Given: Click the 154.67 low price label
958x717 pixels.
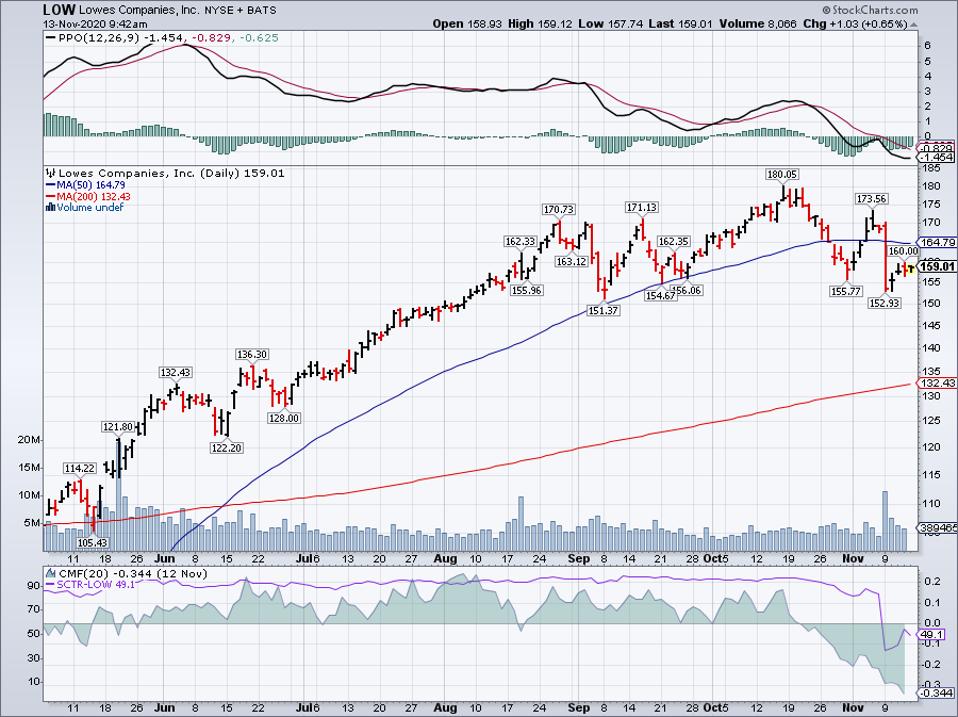Looking at the screenshot, I should (x=661, y=296).
